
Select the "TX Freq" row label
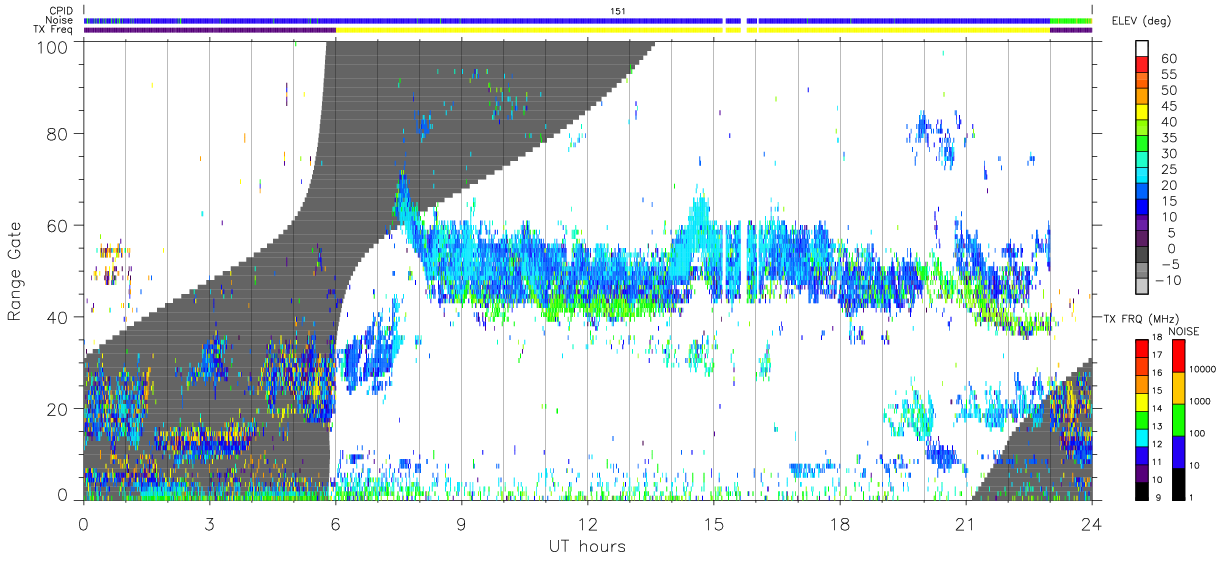55,29
